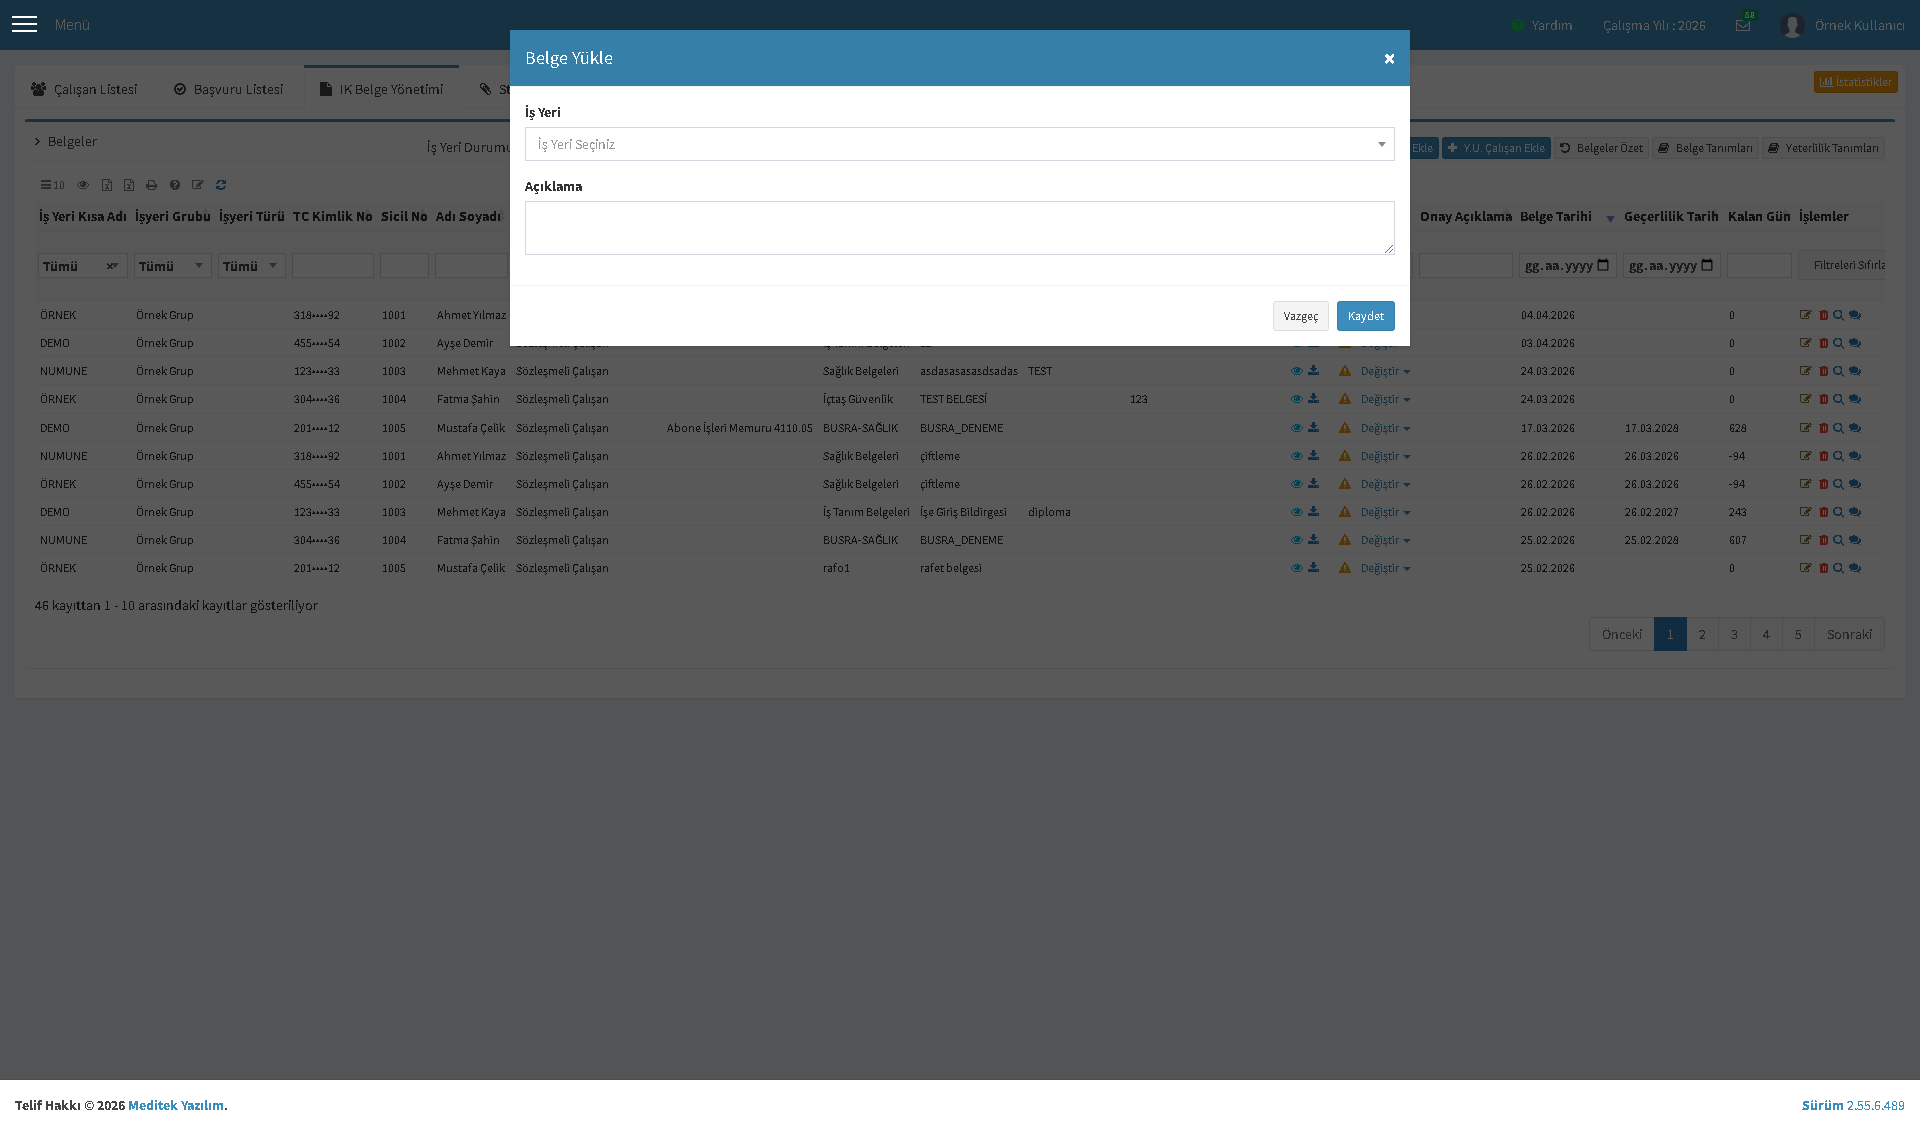Open the Geçerlilik Tarihi date filter
This screenshot has height=1130, width=1920.
coord(1671,266)
